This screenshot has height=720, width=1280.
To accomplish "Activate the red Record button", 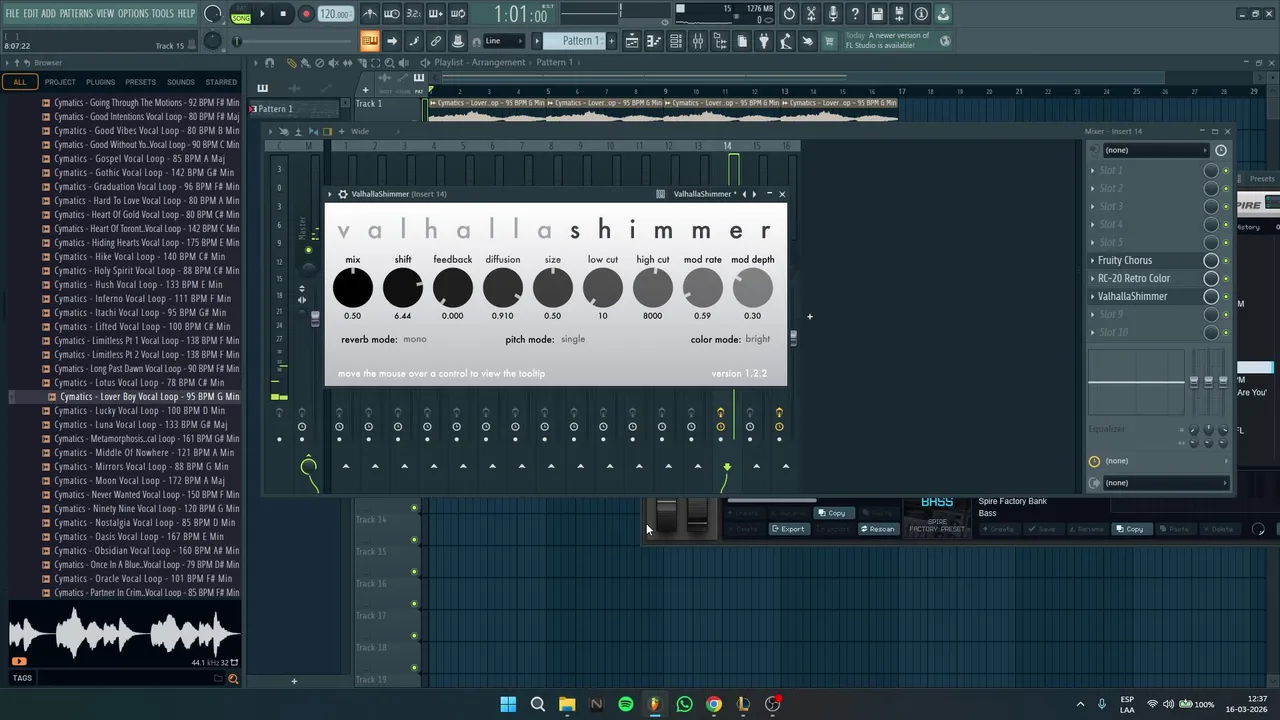I will pos(306,14).
